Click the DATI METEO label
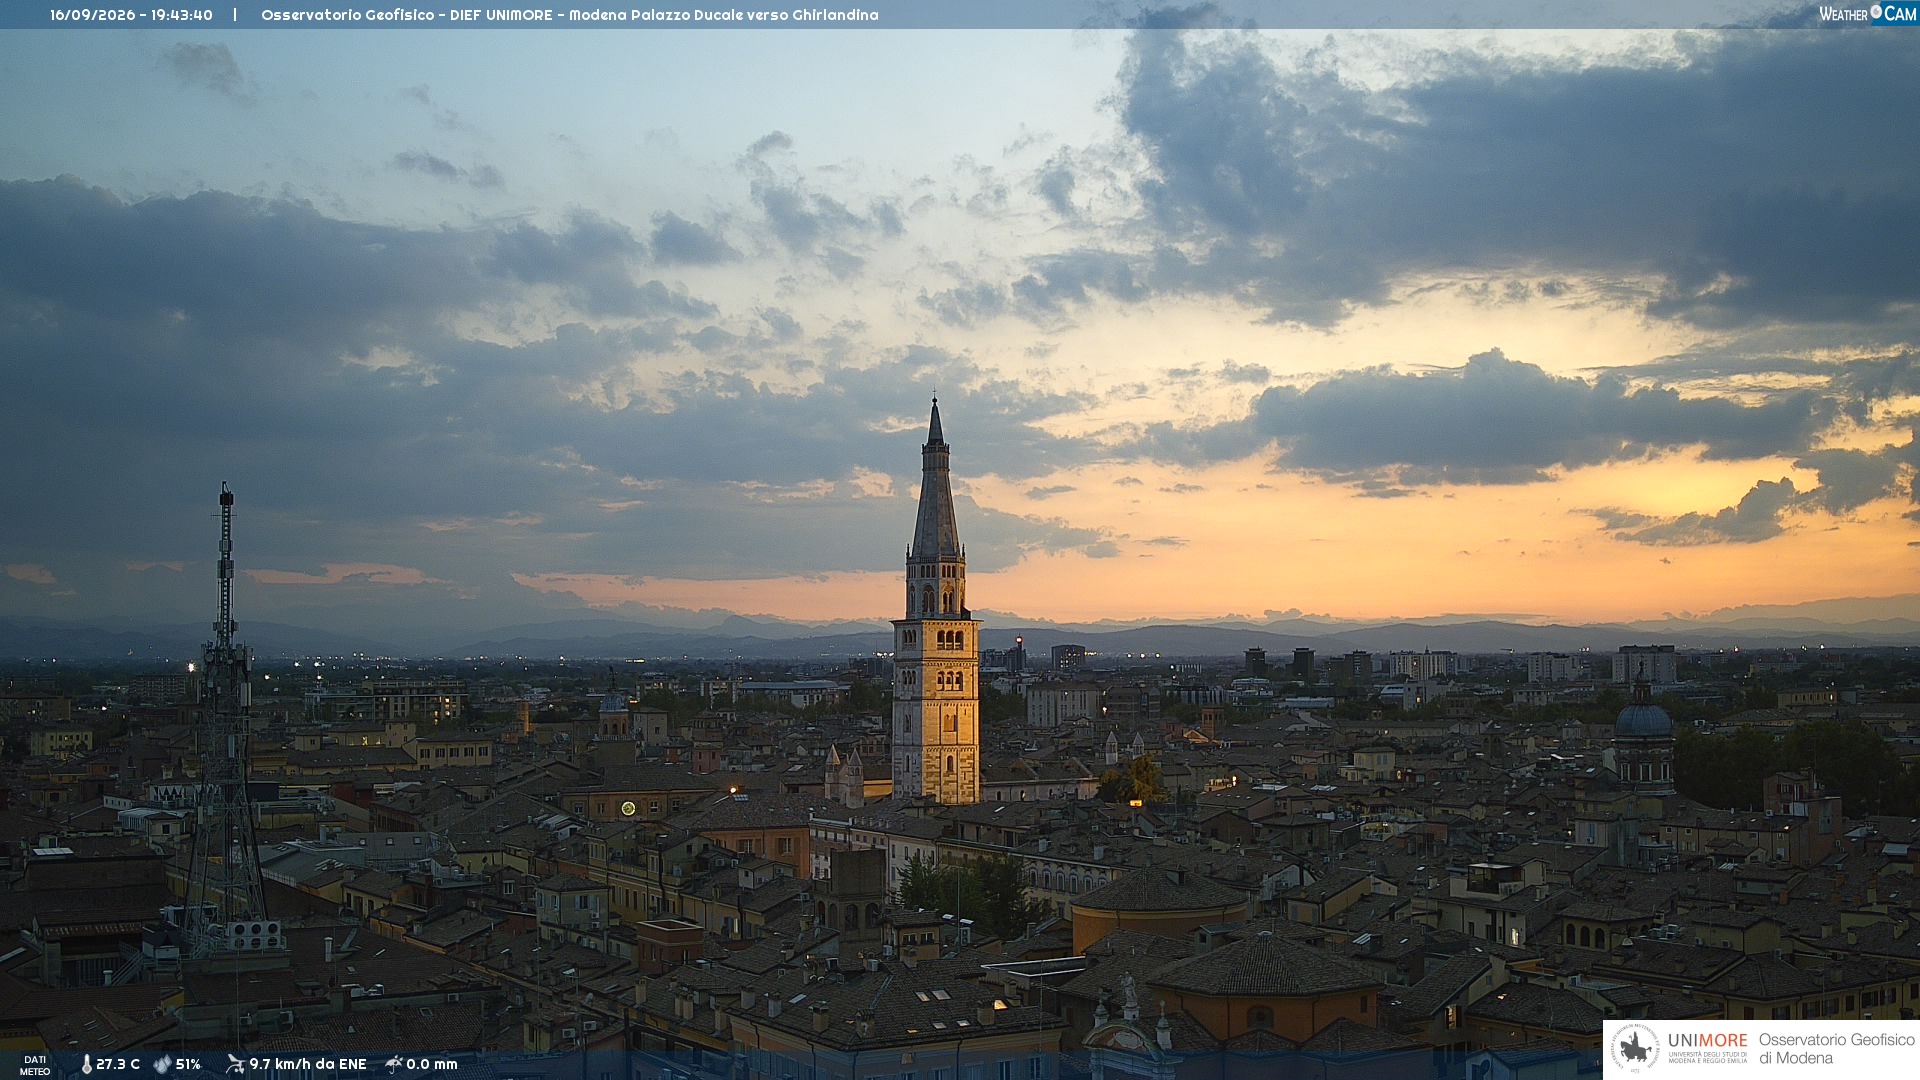The height and width of the screenshot is (1080, 1920). (x=35, y=1065)
